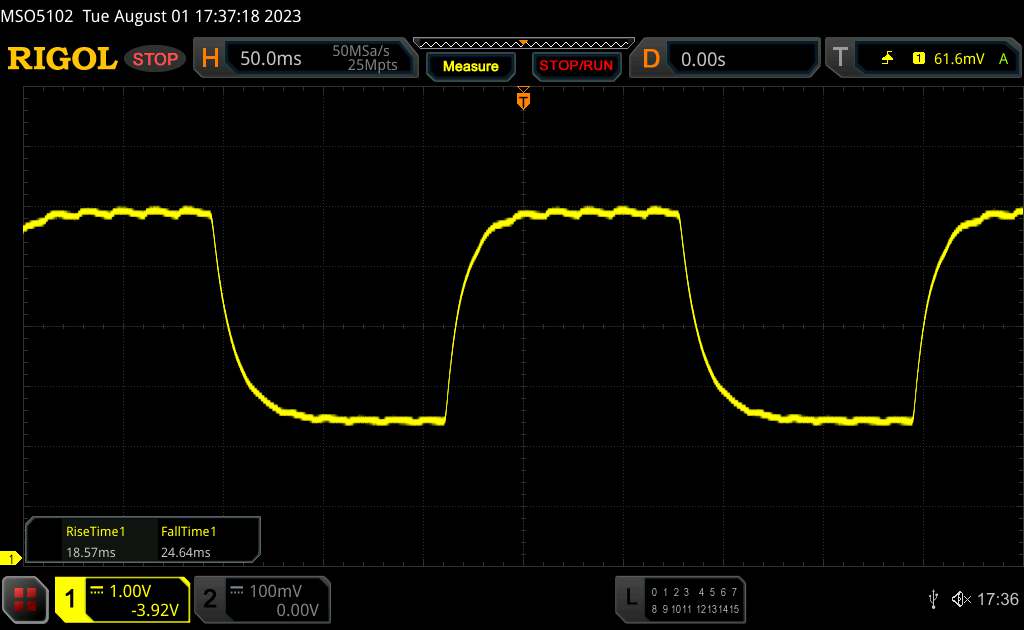Tap channel 2 offset 0.00V

tap(297, 610)
